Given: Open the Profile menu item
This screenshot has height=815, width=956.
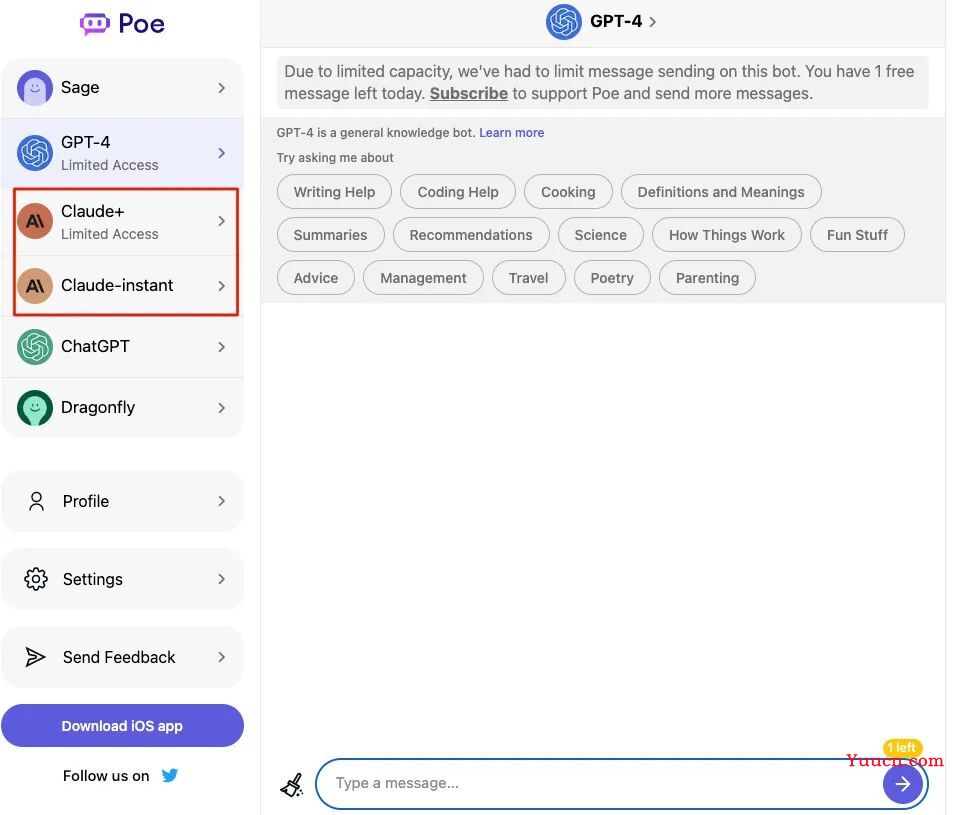Looking at the screenshot, I should point(123,501).
